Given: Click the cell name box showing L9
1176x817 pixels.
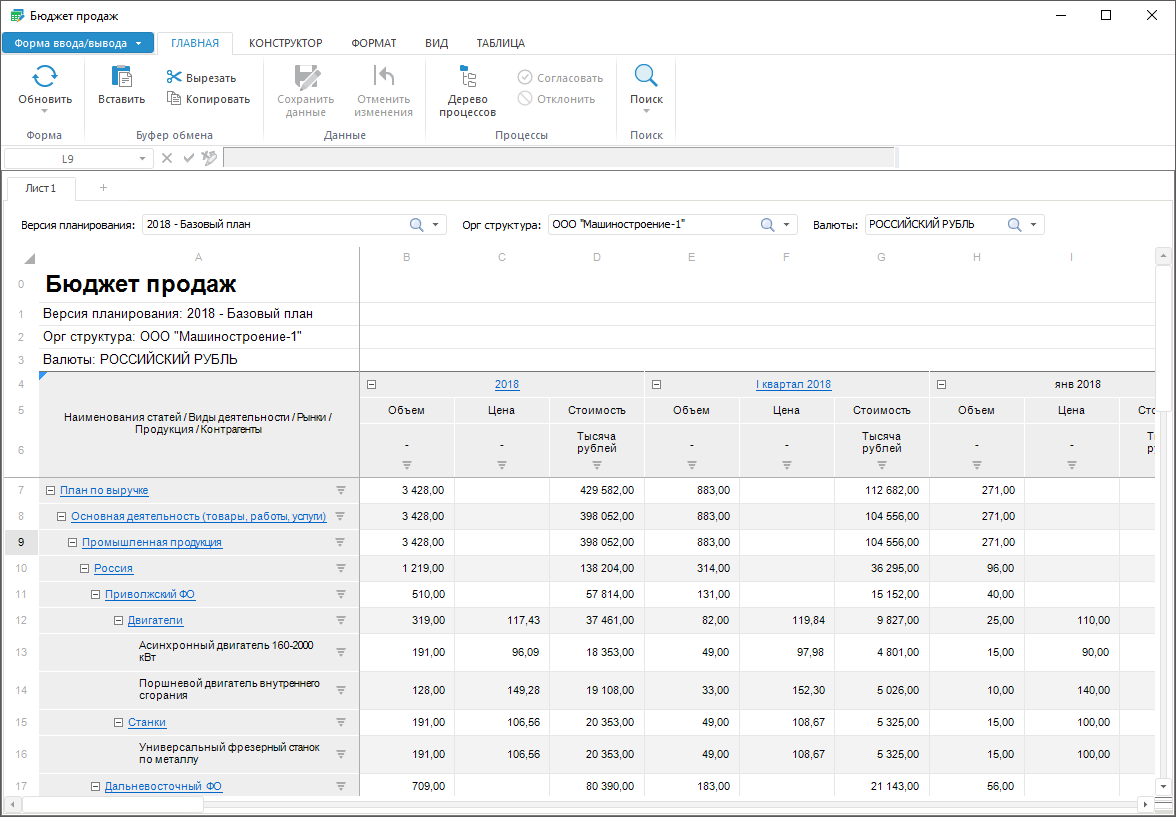Looking at the screenshot, I should coord(68,158).
